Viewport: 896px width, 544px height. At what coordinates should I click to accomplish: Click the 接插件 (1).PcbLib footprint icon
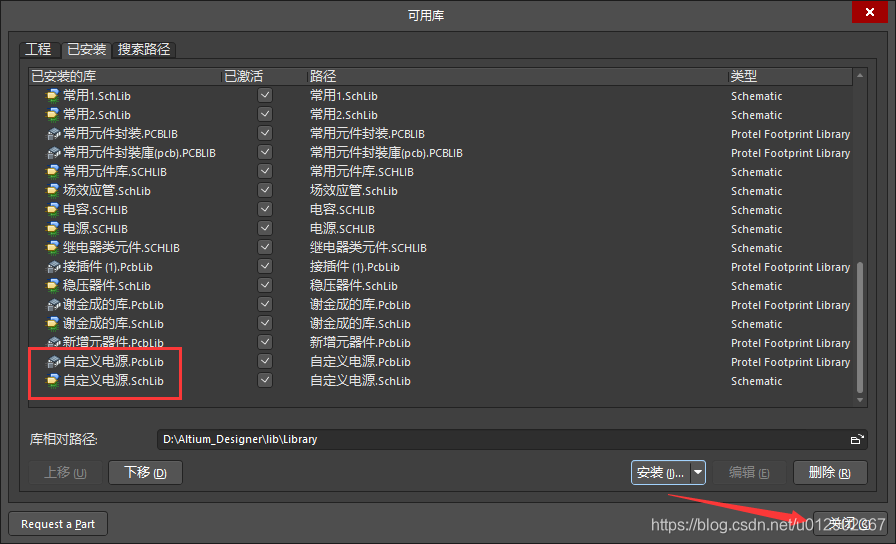53,267
